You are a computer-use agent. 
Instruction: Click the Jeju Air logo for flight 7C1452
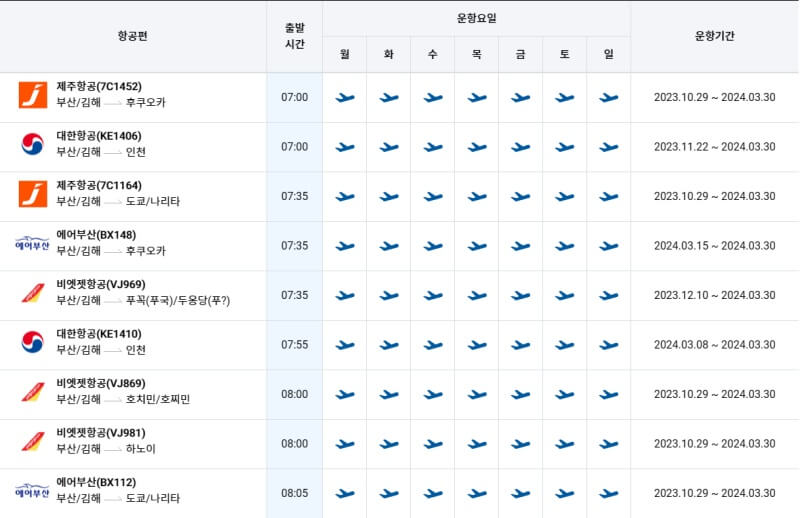(x=33, y=95)
